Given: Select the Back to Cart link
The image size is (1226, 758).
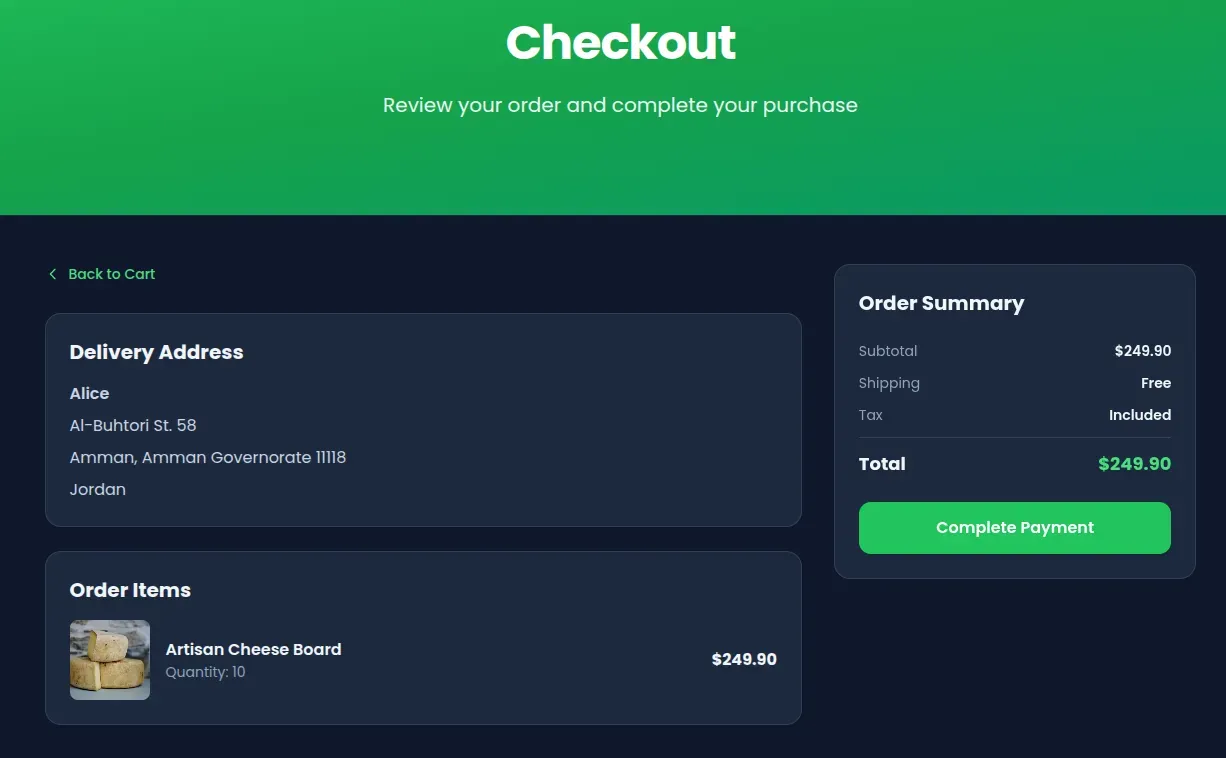Looking at the screenshot, I should pos(112,274).
